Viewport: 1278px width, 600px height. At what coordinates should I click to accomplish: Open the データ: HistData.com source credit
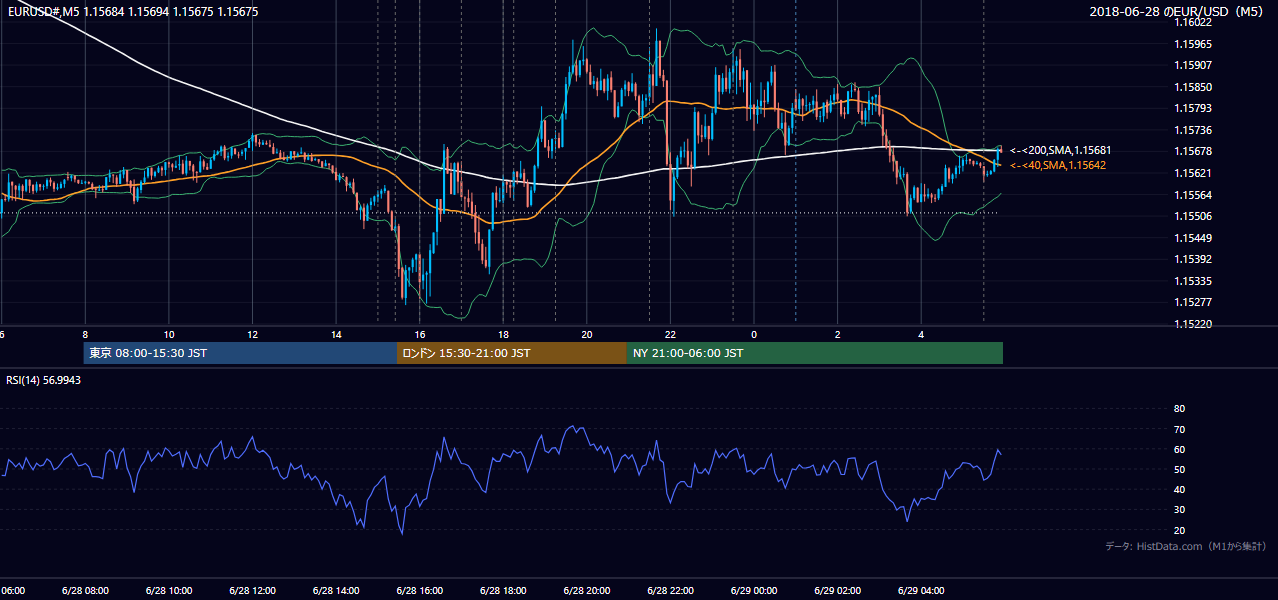tap(1185, 546)
